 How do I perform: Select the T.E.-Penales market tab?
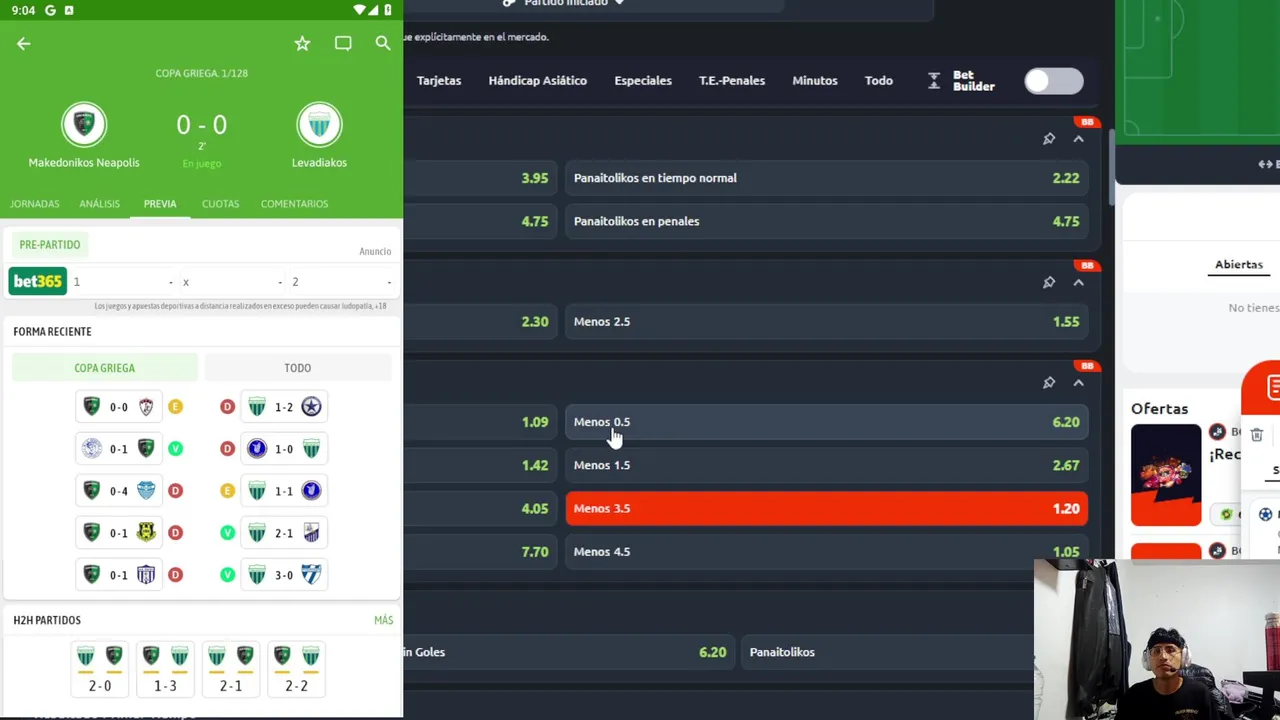(x=732, y=81)
